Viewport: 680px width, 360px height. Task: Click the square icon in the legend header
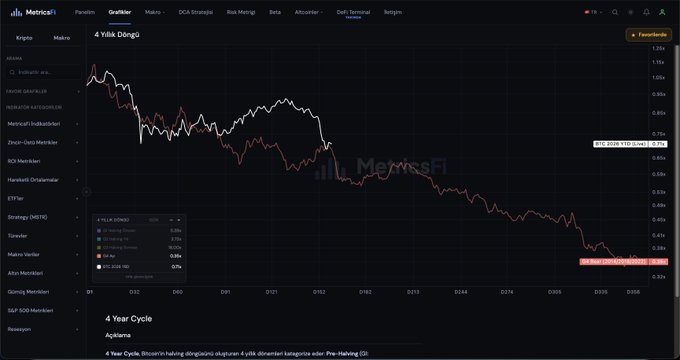(x=179, y=220)
